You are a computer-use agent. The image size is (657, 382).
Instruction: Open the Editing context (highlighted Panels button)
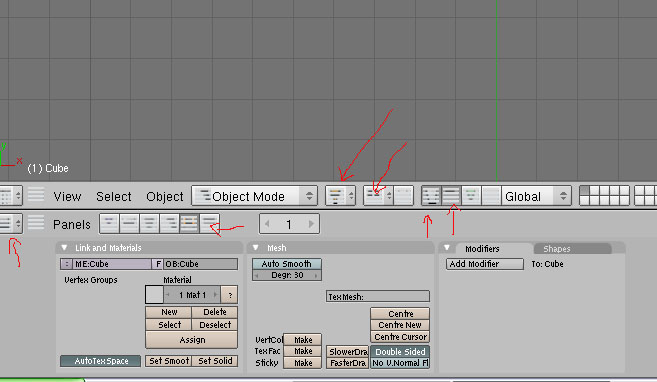click(x=189, y=224)
